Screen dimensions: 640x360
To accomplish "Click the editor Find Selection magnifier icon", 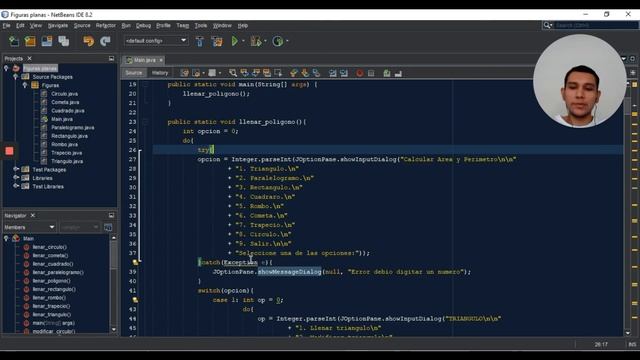I will [233, 73].
